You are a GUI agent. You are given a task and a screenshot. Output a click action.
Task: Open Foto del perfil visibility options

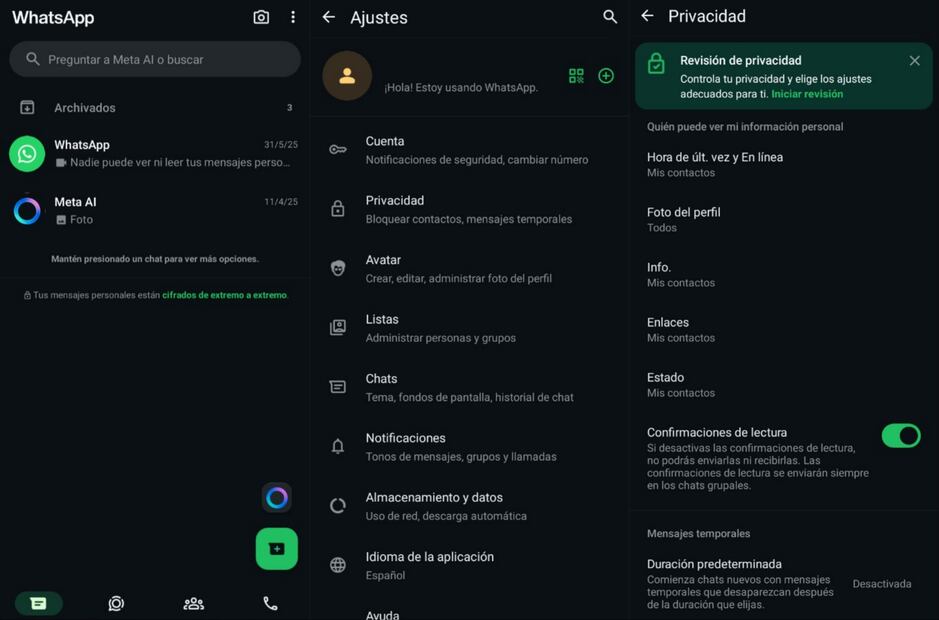tap(684, 219)
